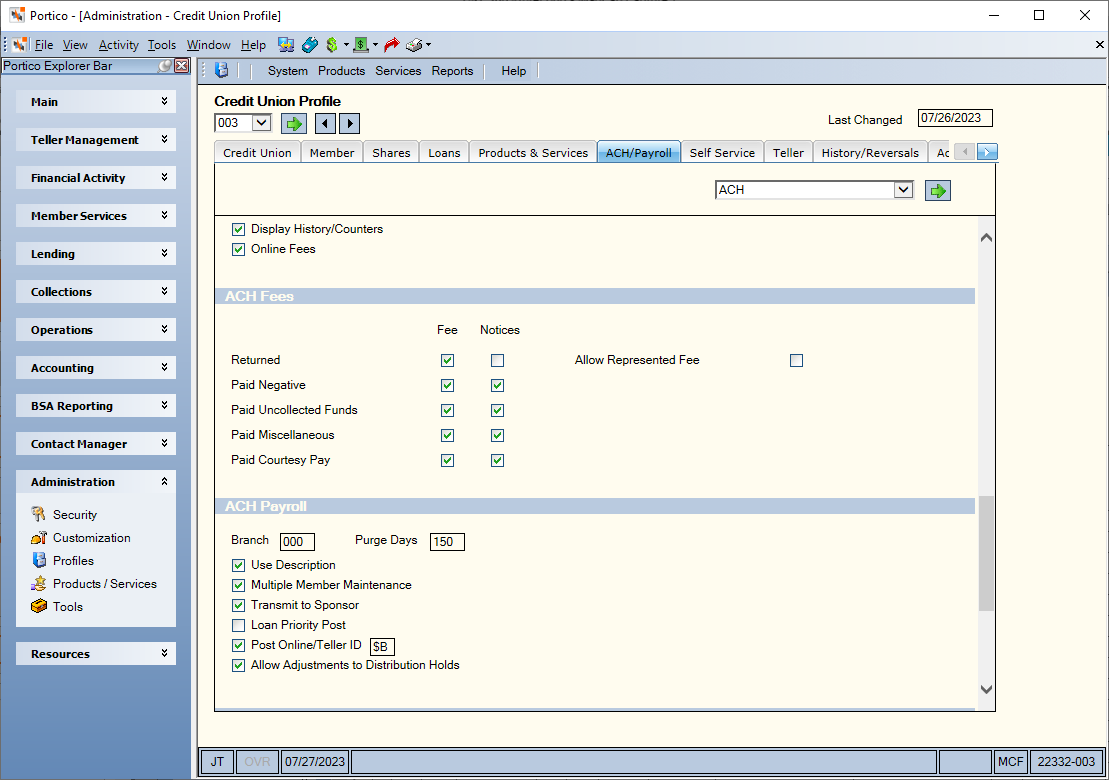Open the printer icon dropdown arrow
Image resolution: width=1109 pixels, height=780 pixels.
tap(428, 45)
